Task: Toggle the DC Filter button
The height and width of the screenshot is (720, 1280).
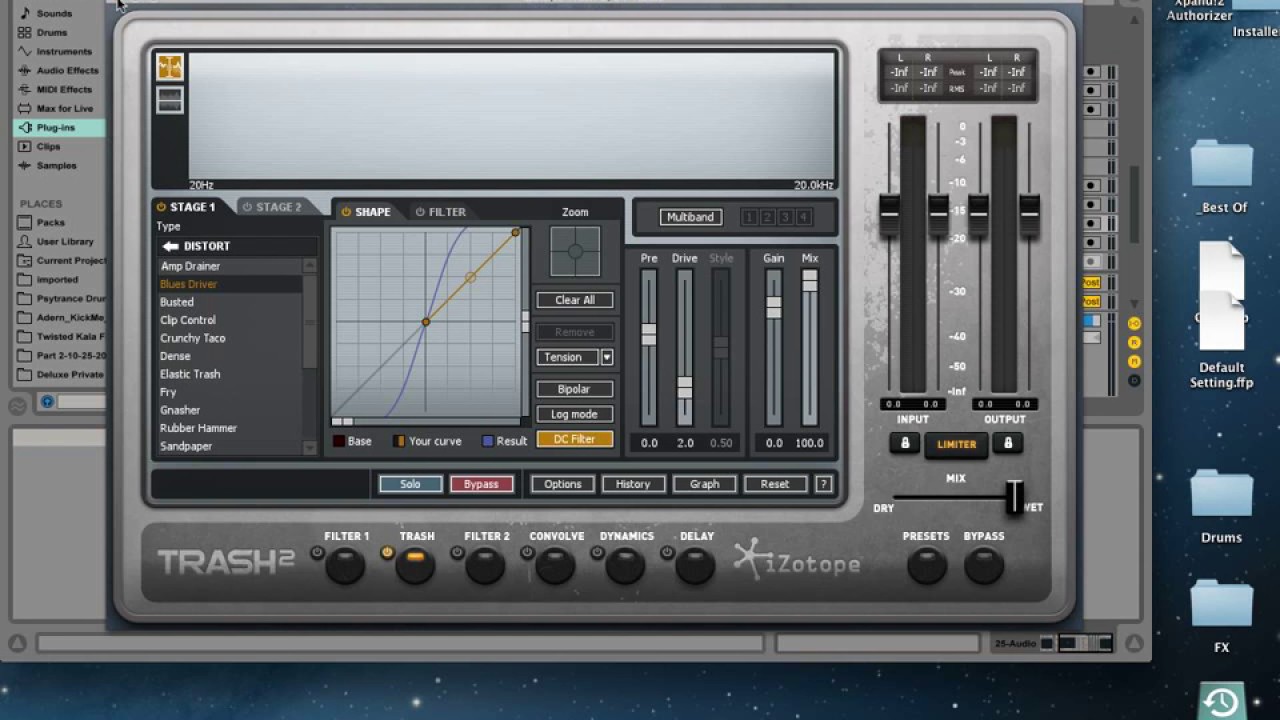Action: pos(575,439)
